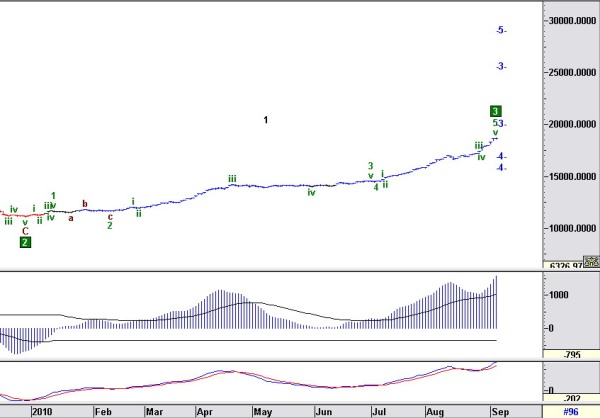Click the blue -5- projection marker
The height and width of the screenshot is (418, 600).
point(501,30)
